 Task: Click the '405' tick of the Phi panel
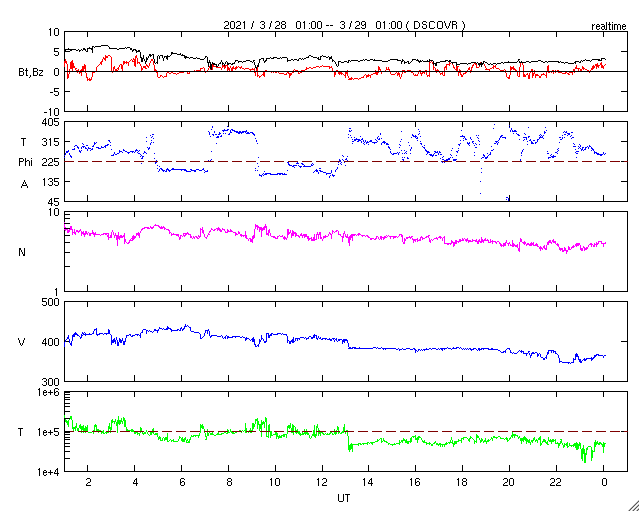click(53, 122)
